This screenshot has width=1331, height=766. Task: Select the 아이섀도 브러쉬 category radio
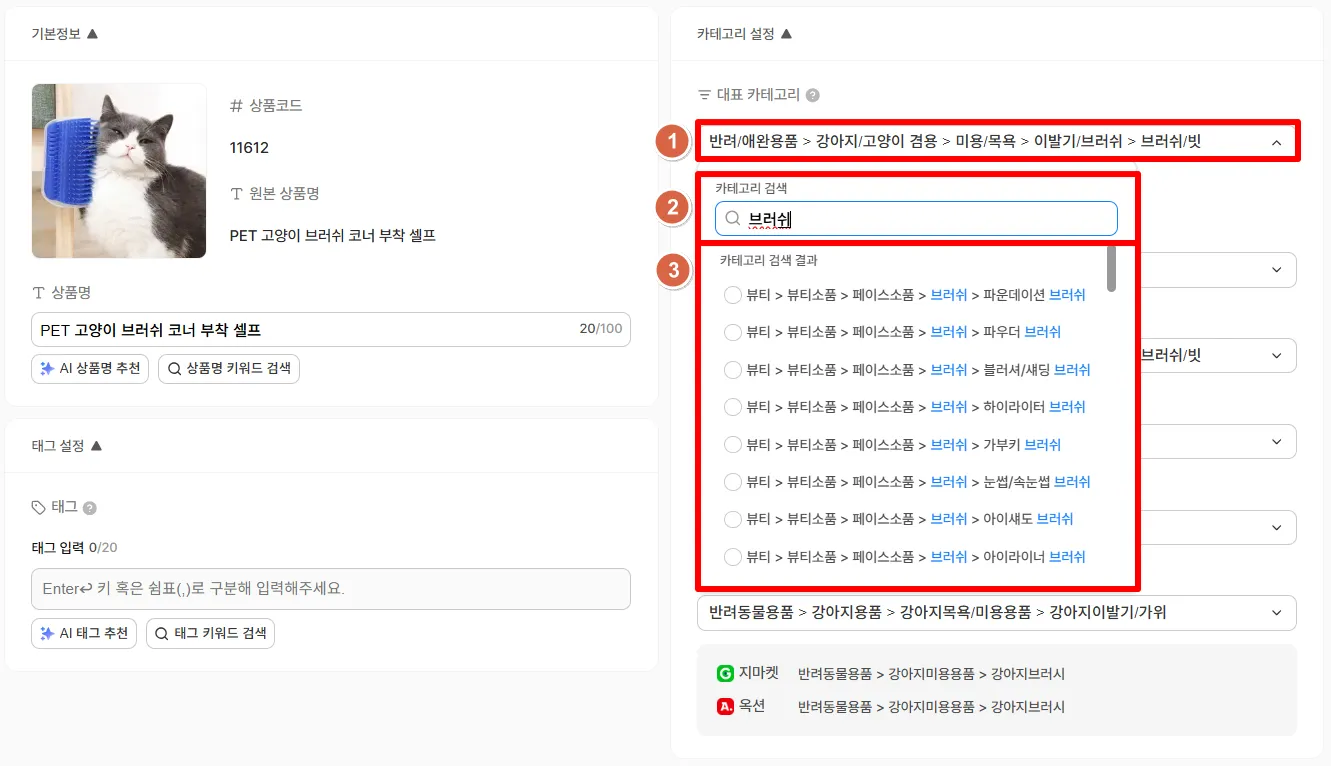[733, 519]
